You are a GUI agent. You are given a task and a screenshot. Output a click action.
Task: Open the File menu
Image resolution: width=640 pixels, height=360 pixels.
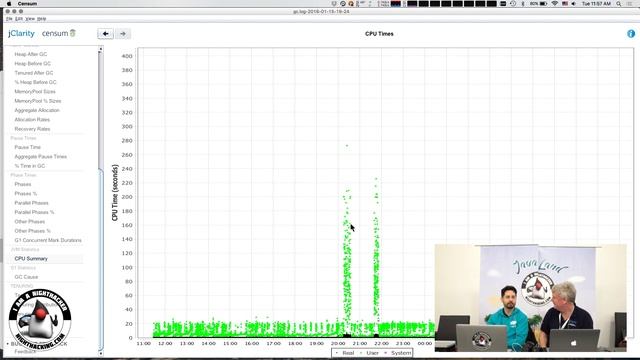click(9, 19)
